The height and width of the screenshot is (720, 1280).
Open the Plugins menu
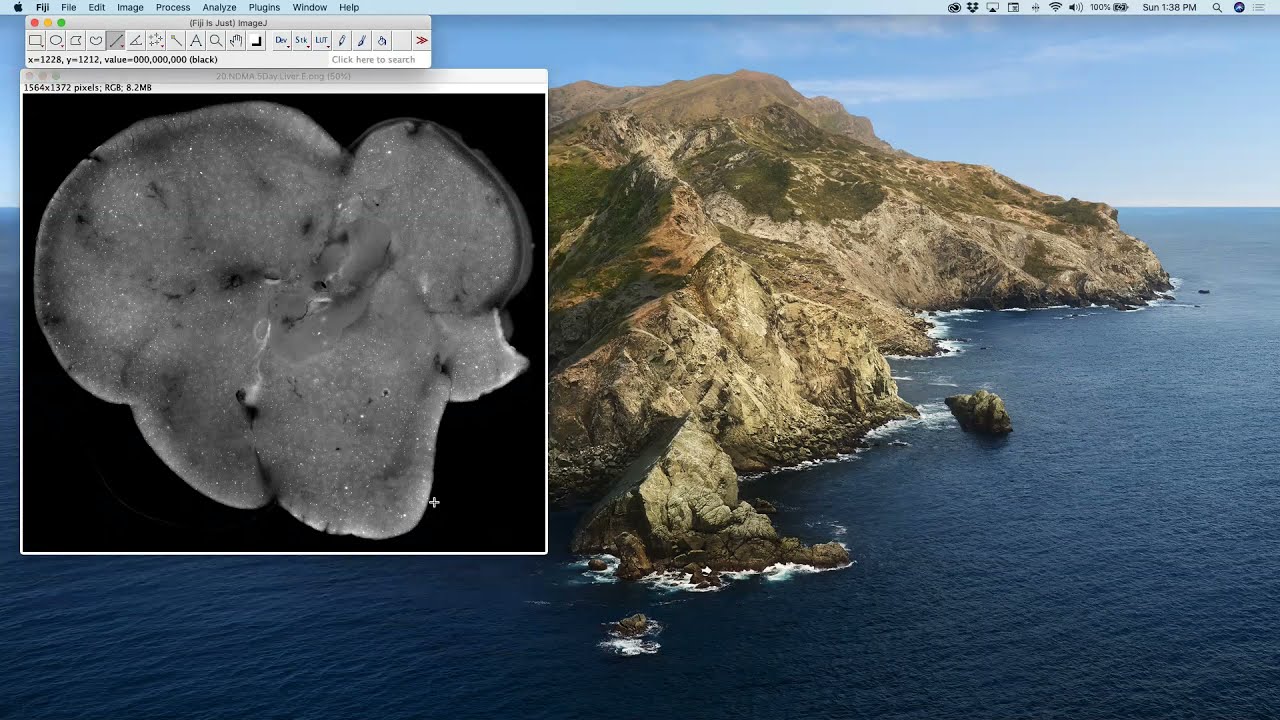(264, 7)
